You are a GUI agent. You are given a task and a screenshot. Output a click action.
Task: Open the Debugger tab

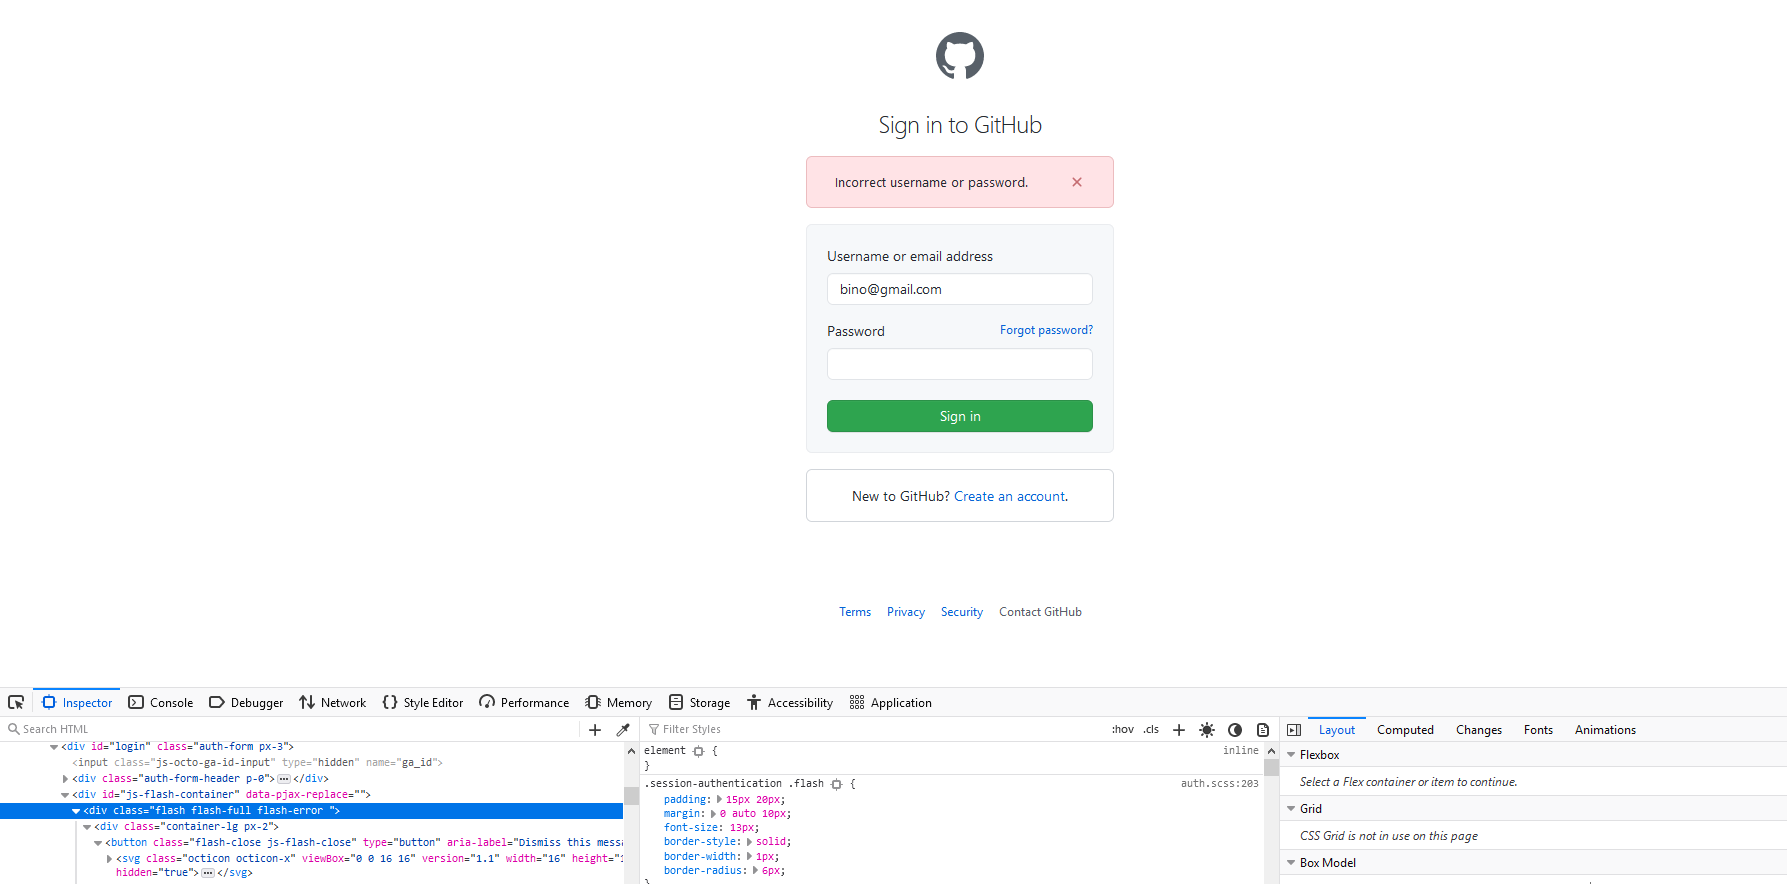246,702
